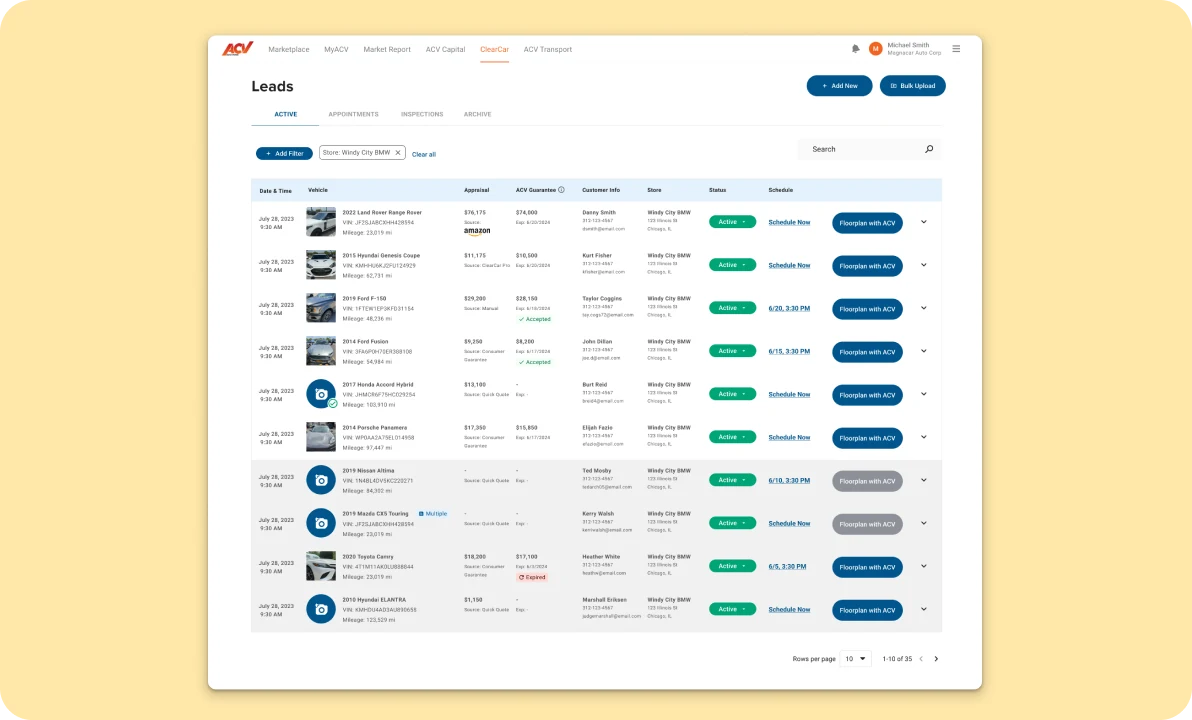The width and height of the screenshot is (1192, 720).
Task: Click the Bulk Upload button
Action: click(912, 86)
